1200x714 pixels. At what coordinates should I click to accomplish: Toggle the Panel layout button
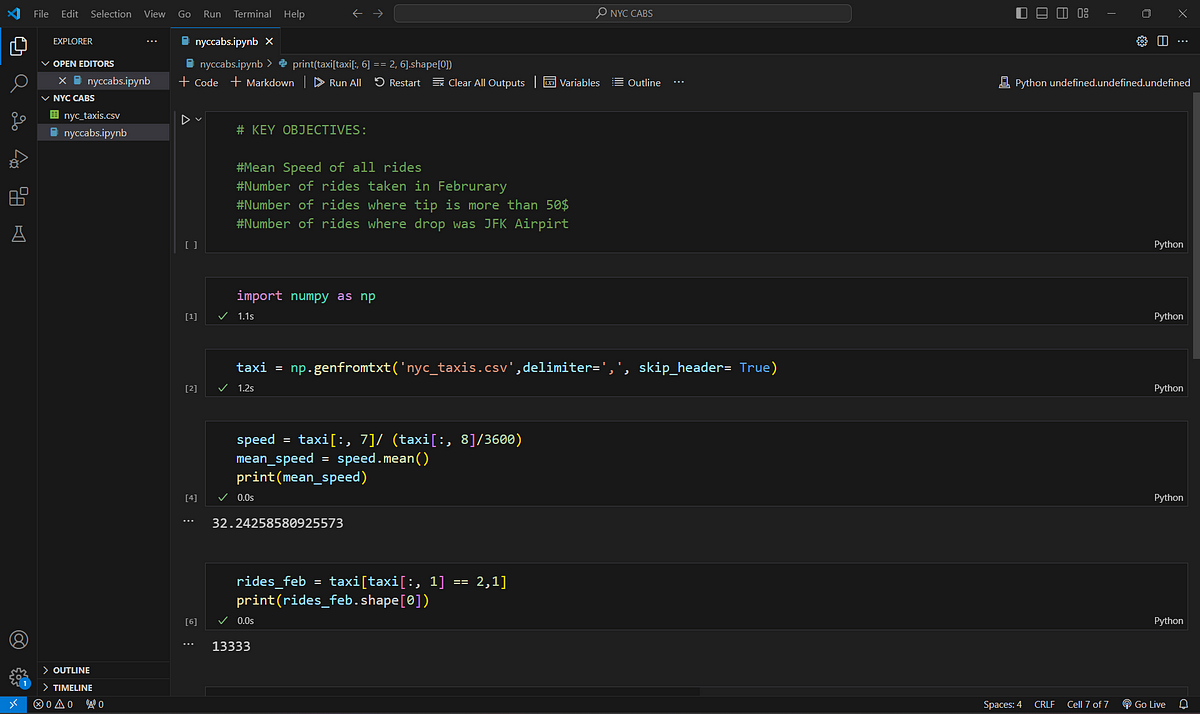[1042, 14]
